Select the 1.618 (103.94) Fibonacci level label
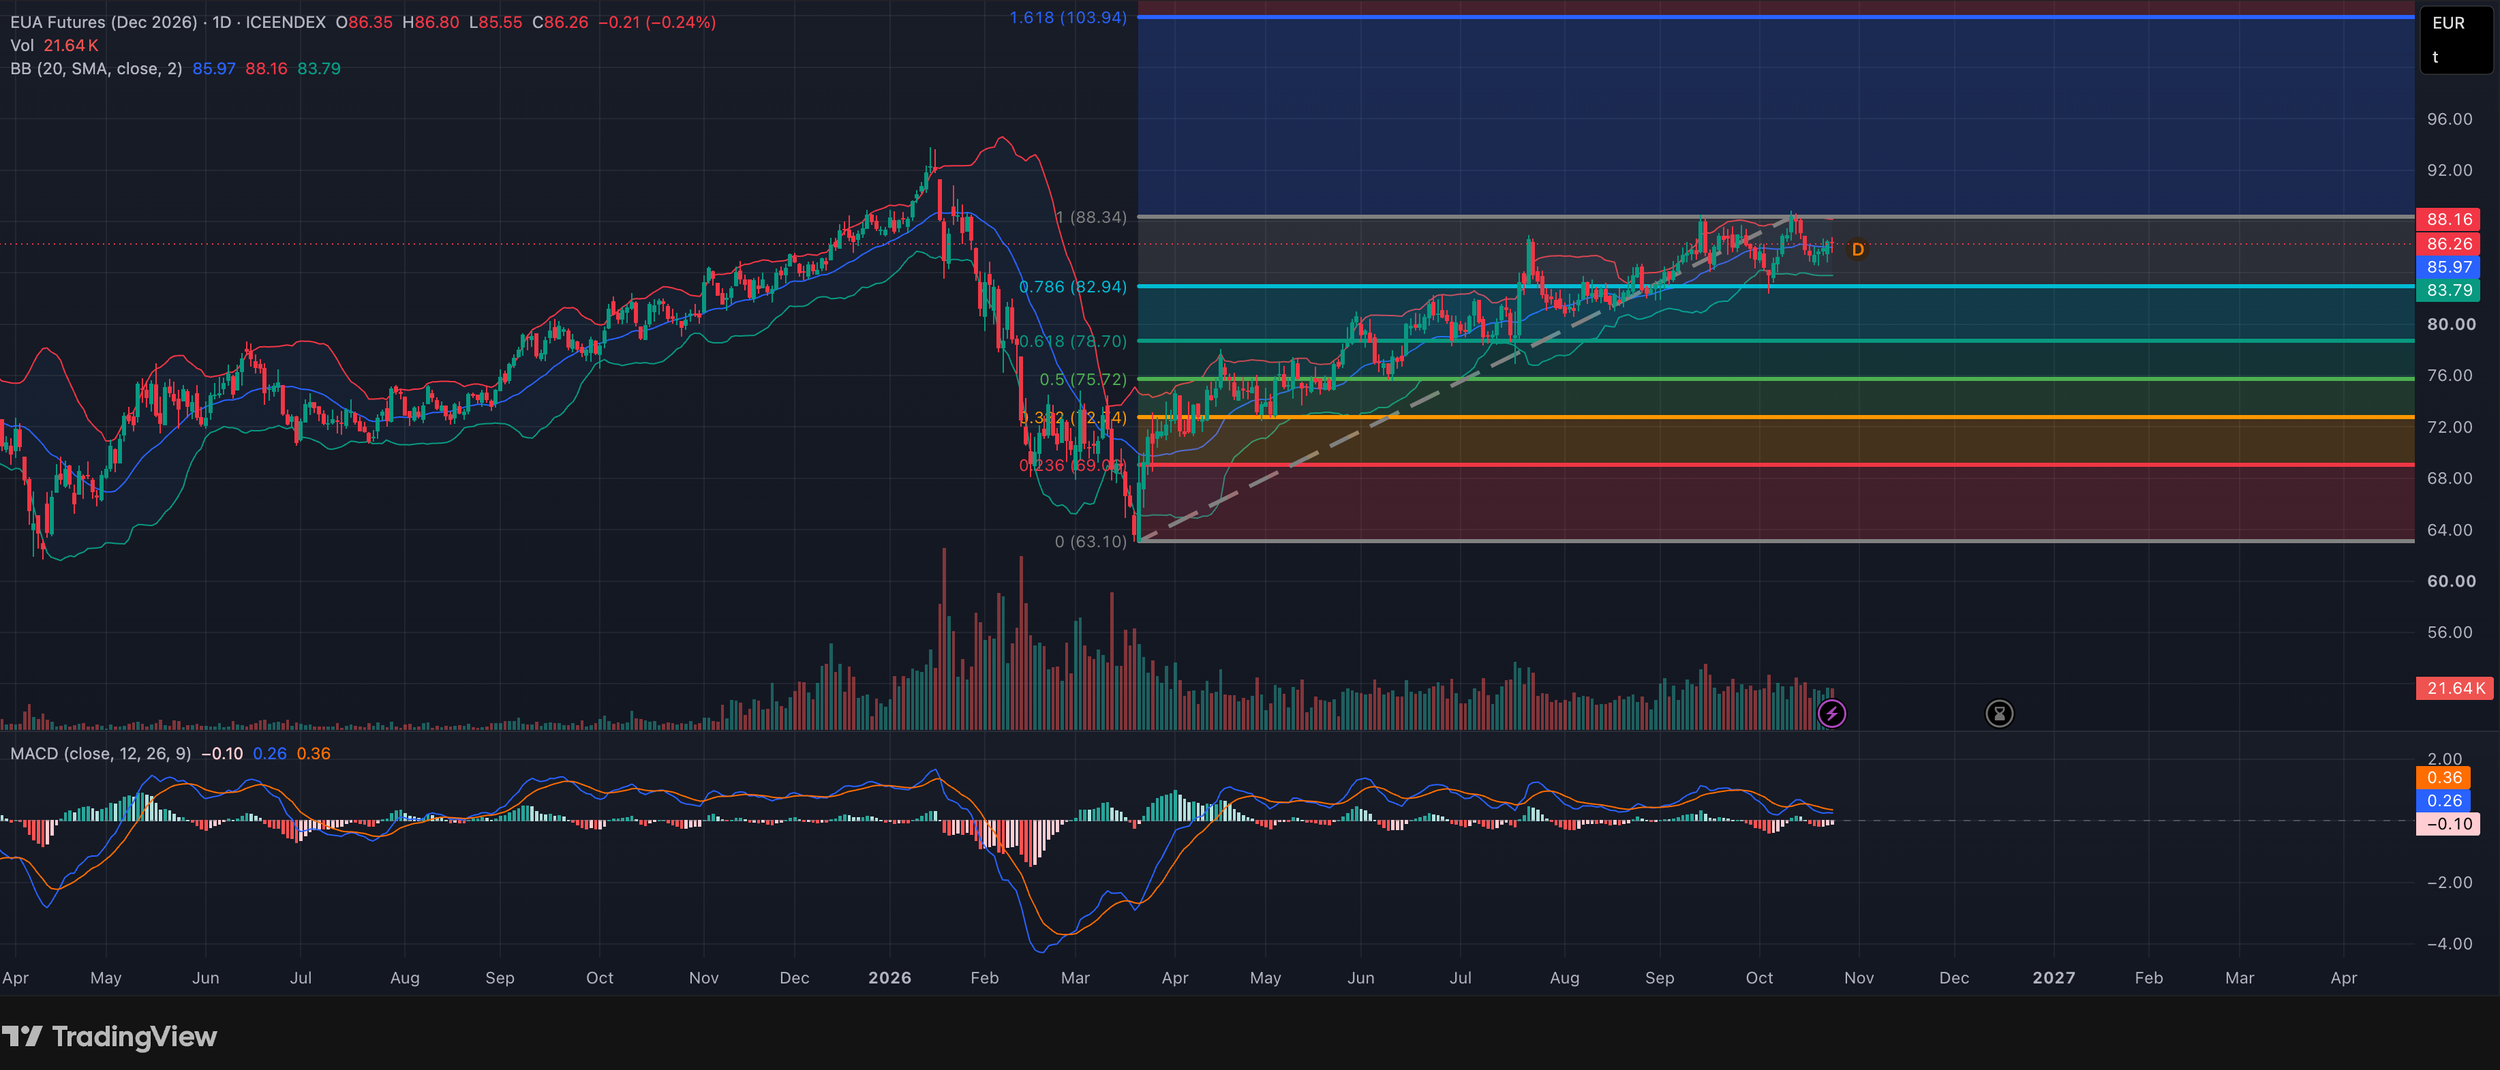 pyautogui.click(x=1068, y=17)
